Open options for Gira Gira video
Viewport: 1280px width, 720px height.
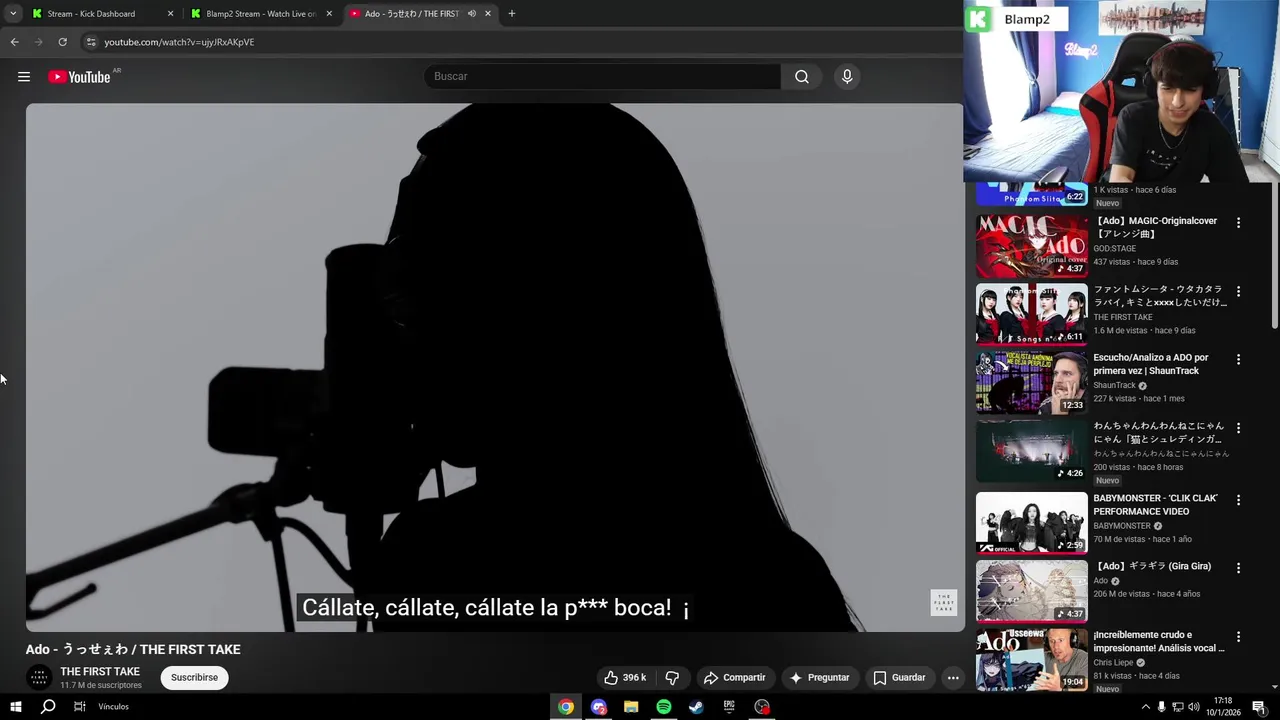click(x=1238, y=568)
